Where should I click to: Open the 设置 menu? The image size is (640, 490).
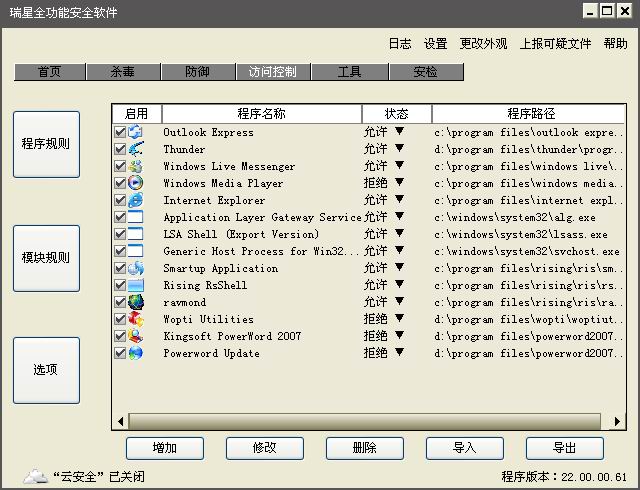click(x=436, y=44)
